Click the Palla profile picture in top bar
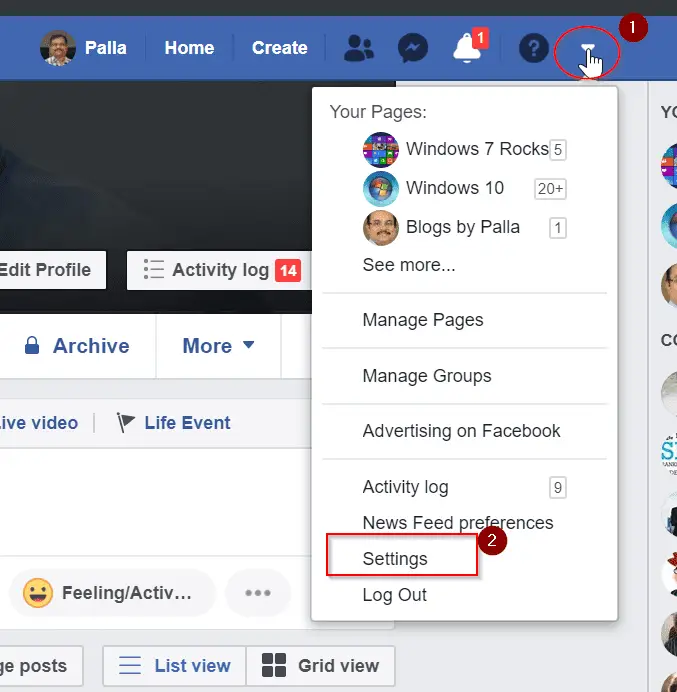This screenshot has width=677, height=692. pyautogui.click(x=57, y=48)
